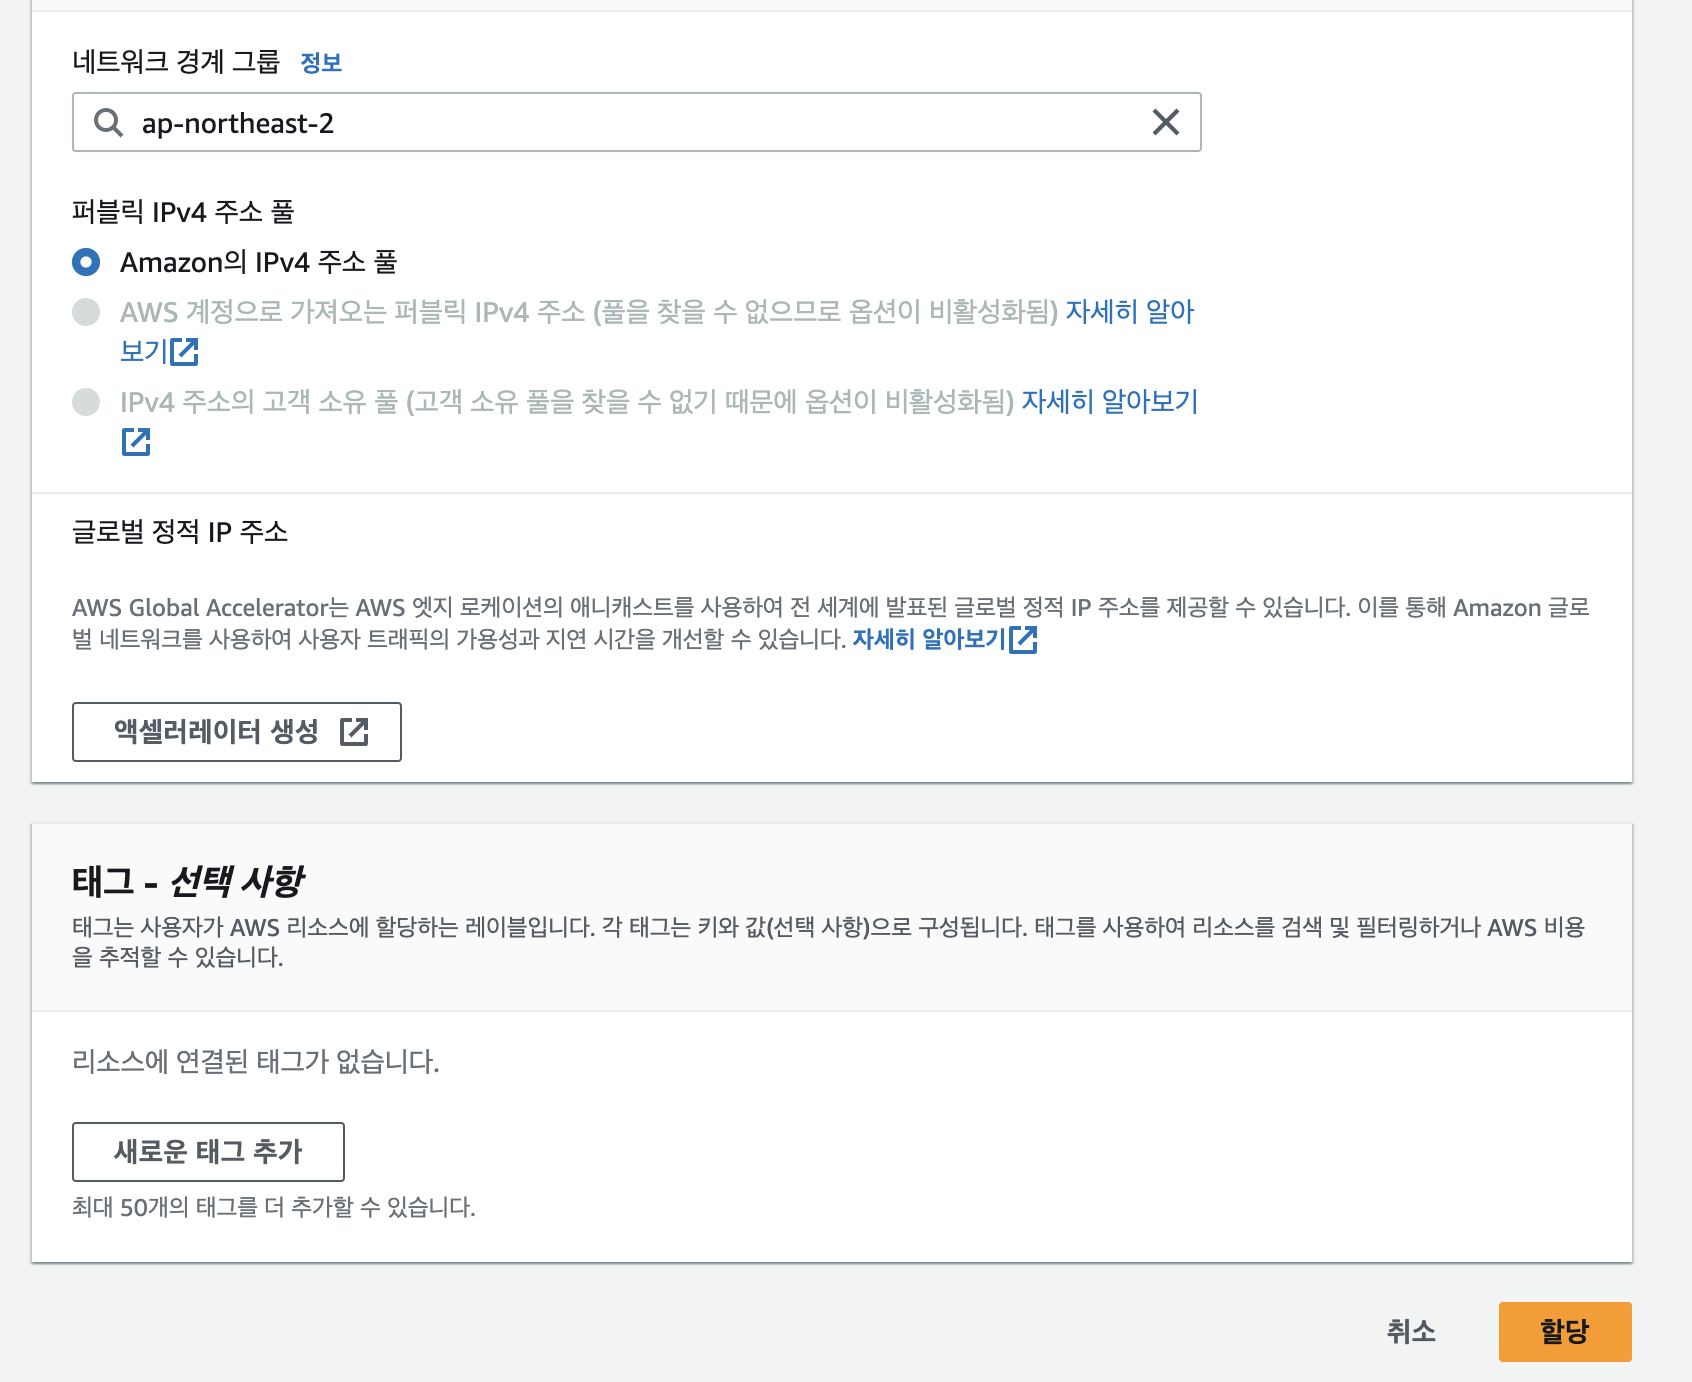Image resolution: width=1692 pixels, height=1382 pixels.
Task: Click the 최대 50개의 태그를 더 추가할 수 있습니다. note
Action: (x=274, y=1207)
